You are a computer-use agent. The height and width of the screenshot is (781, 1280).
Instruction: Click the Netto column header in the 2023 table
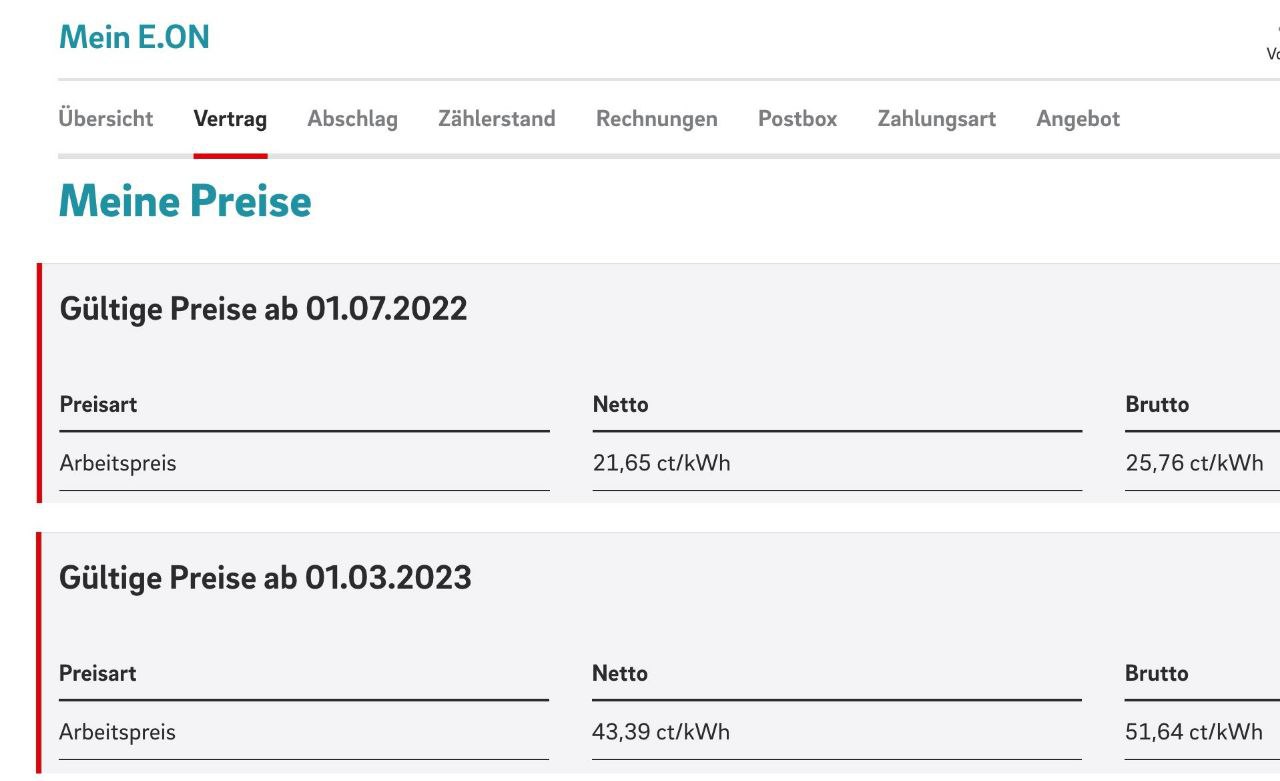pyautogui.click(x=620, y=674)
